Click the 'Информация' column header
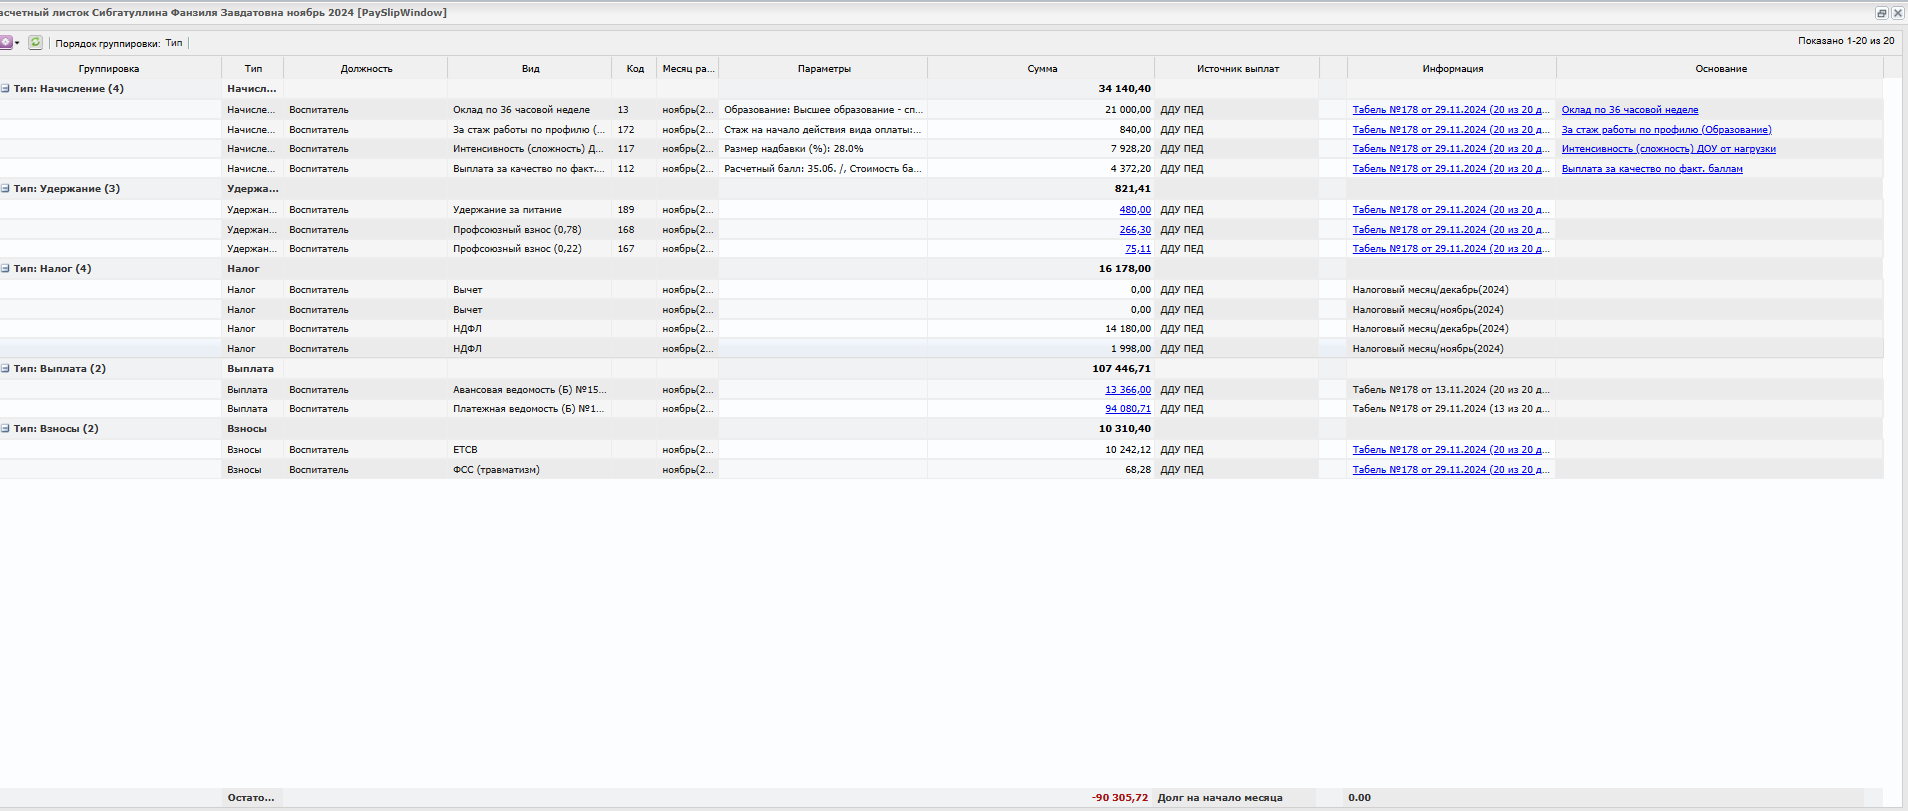This screenshot has height=811, width=1908. 1453,69
